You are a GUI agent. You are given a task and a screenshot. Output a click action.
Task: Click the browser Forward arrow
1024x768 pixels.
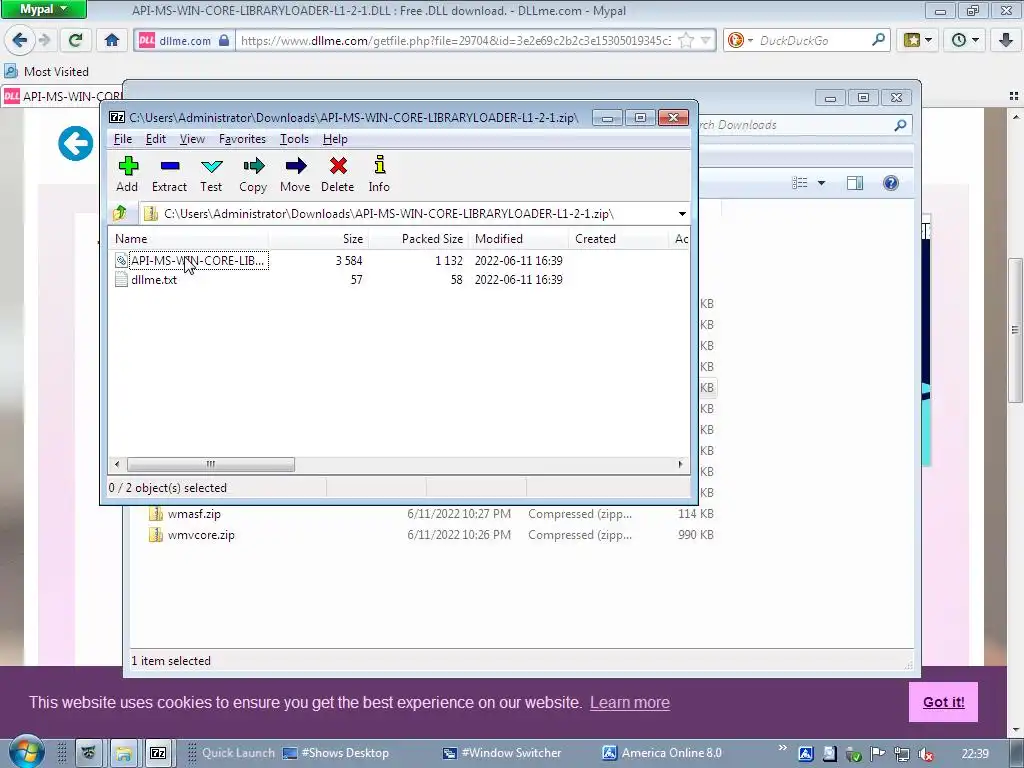coord(44,40)
